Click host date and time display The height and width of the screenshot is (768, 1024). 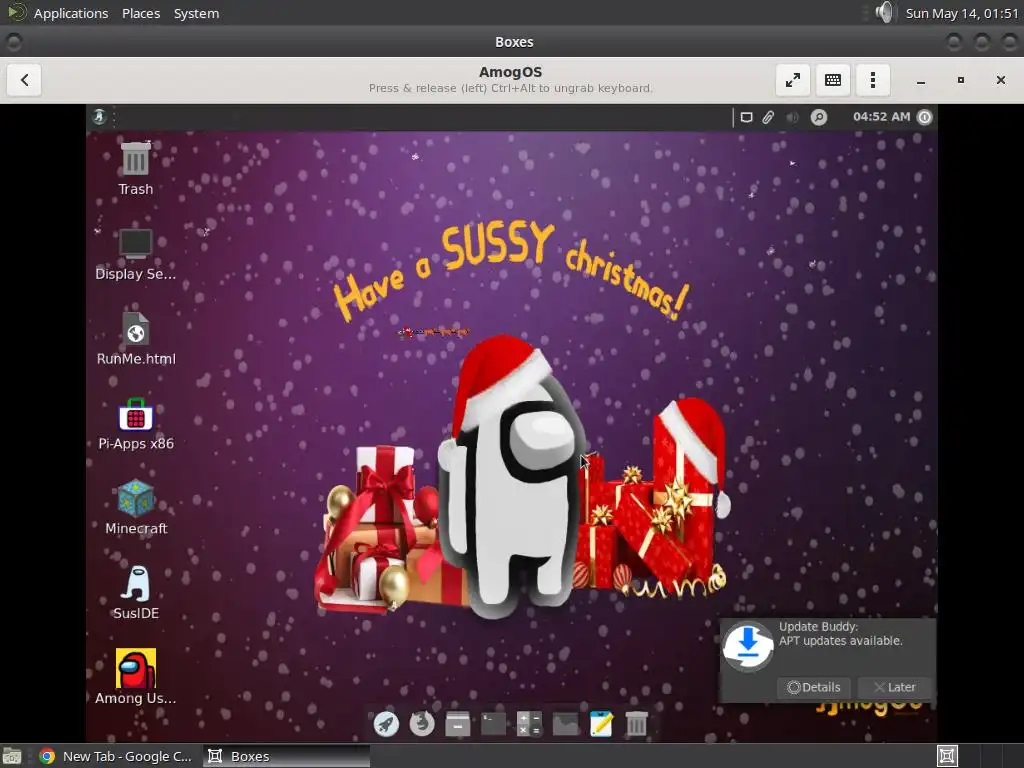pyautogui.click(x=961, y=13)
